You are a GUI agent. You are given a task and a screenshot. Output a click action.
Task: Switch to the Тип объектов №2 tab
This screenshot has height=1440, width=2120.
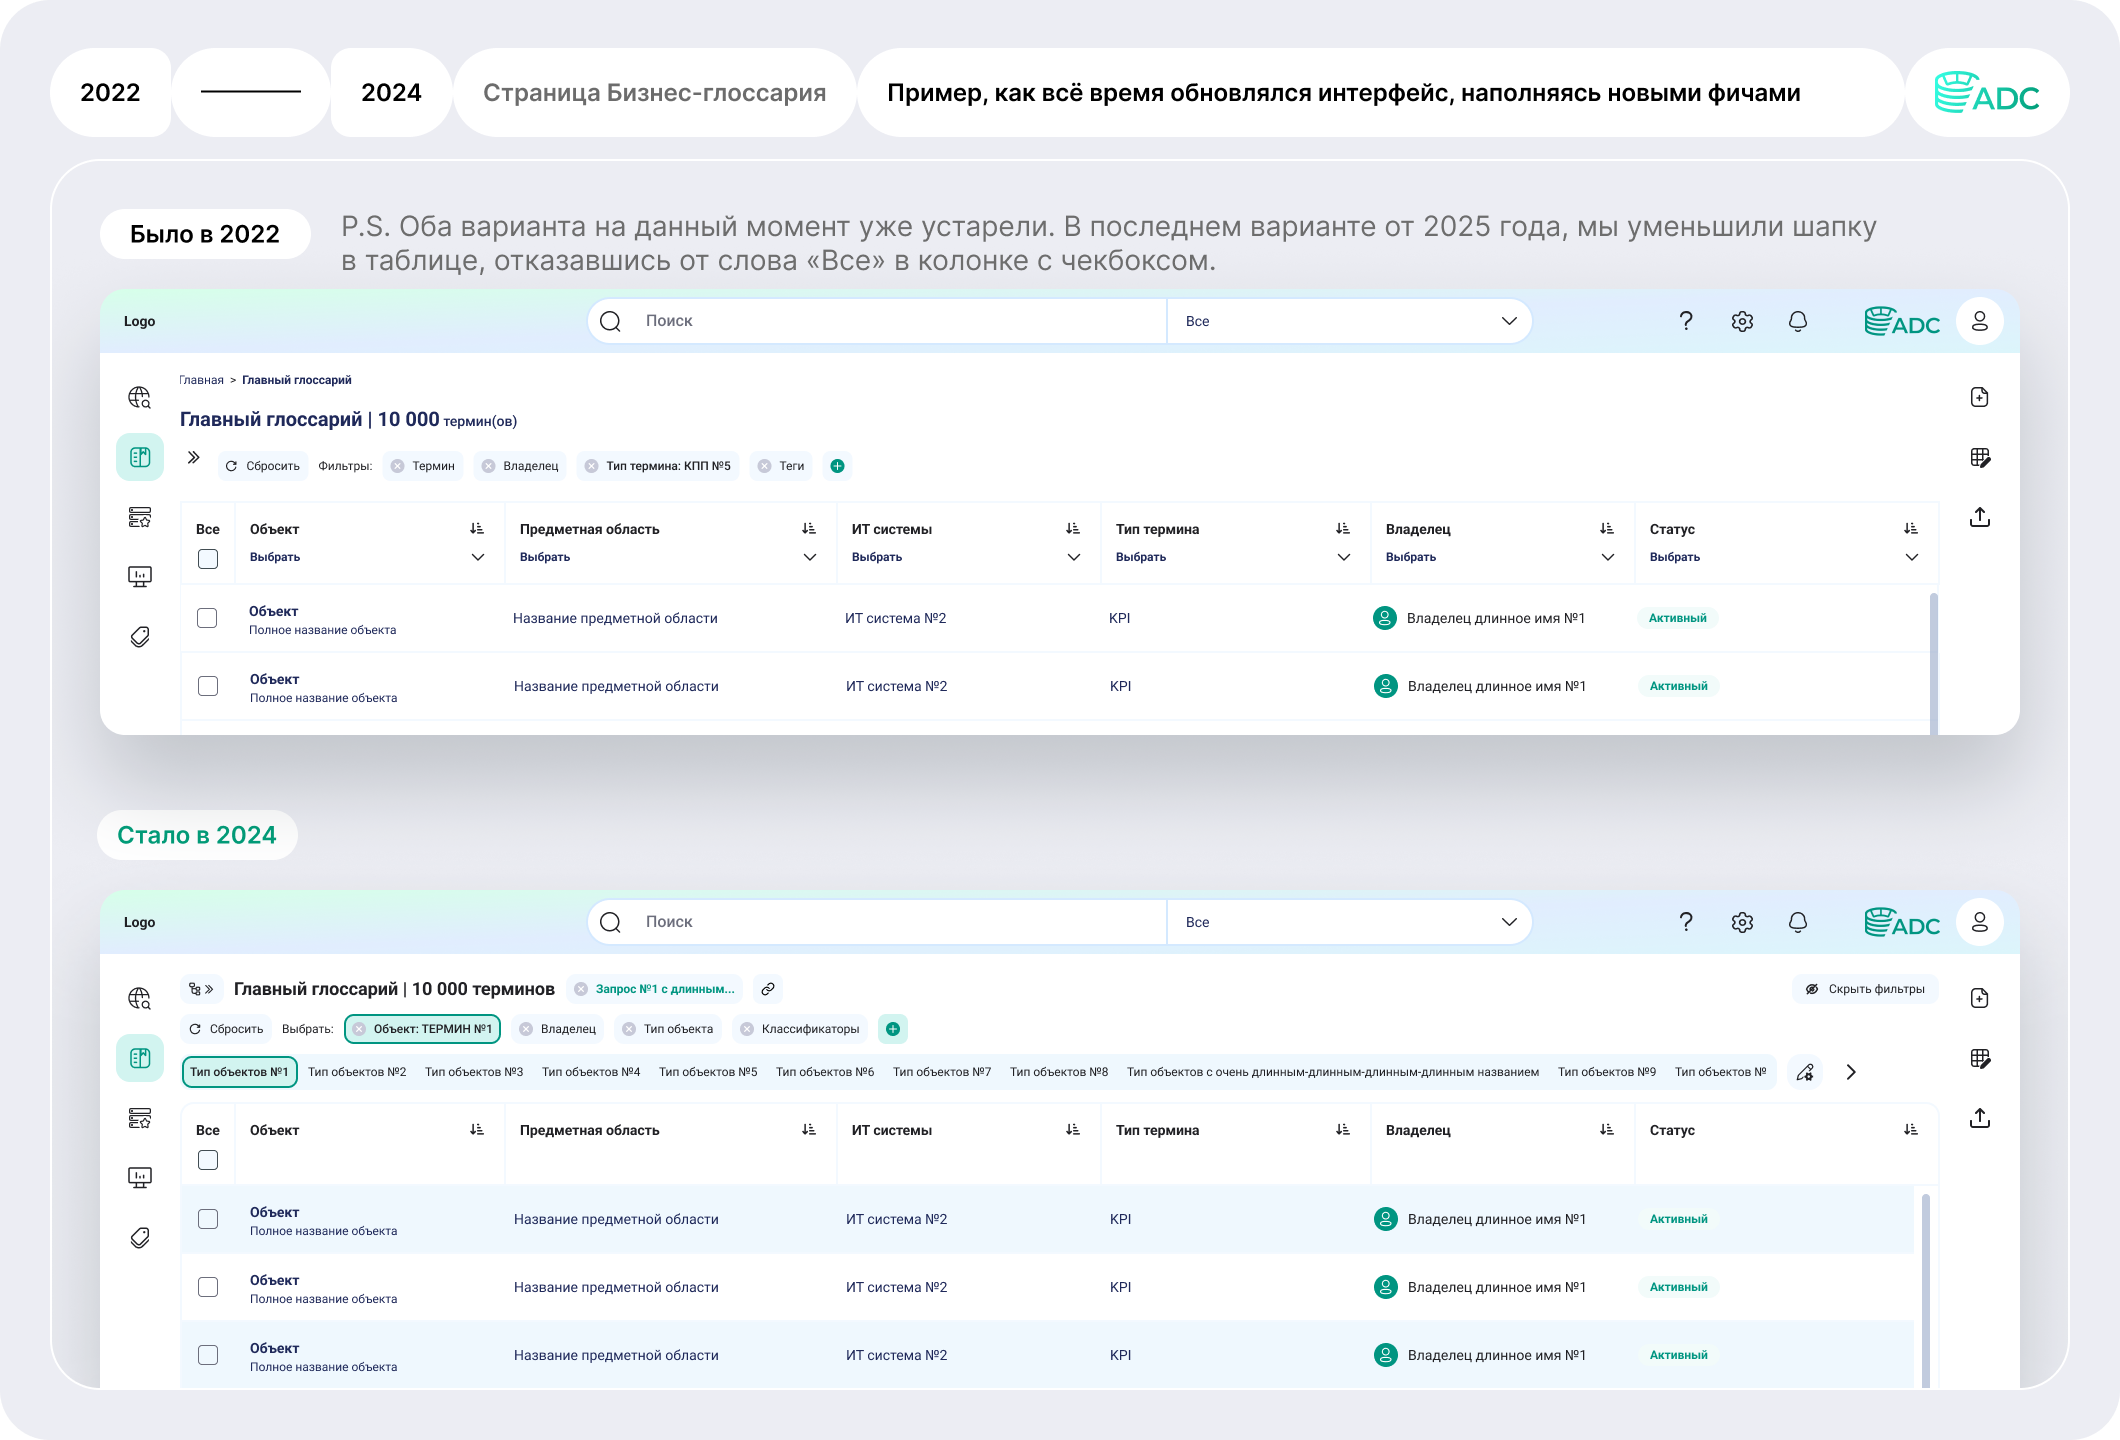point(357,1072)
